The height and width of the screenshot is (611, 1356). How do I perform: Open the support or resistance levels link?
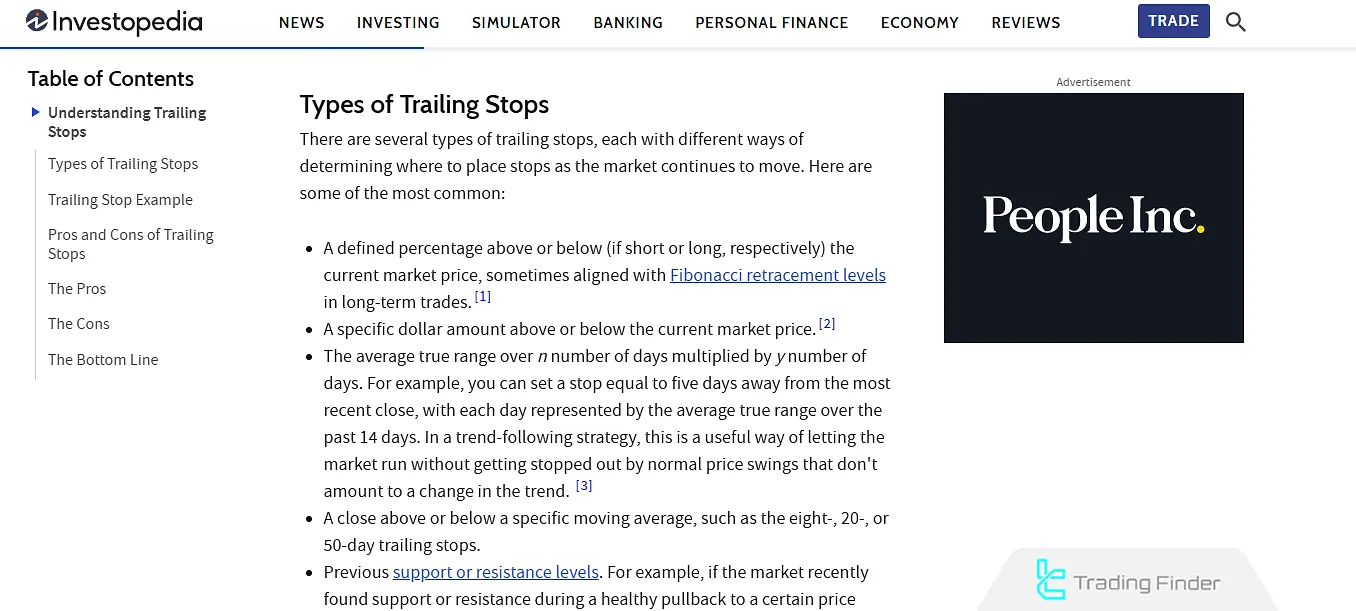pos(496,572)
